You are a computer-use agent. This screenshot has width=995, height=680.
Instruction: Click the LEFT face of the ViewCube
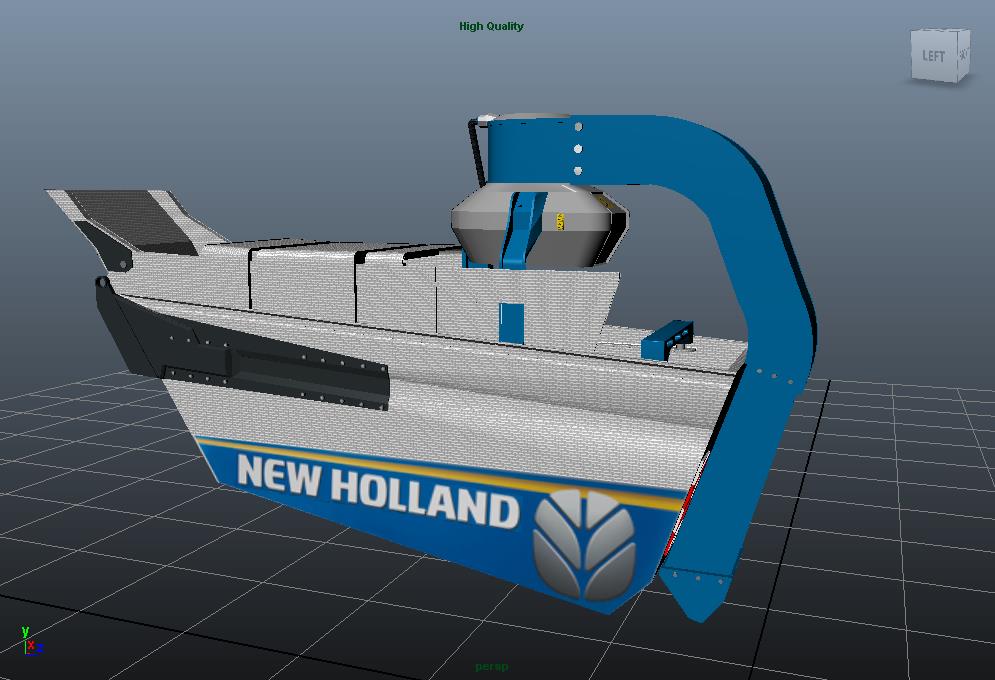click(x=933, y=56)
